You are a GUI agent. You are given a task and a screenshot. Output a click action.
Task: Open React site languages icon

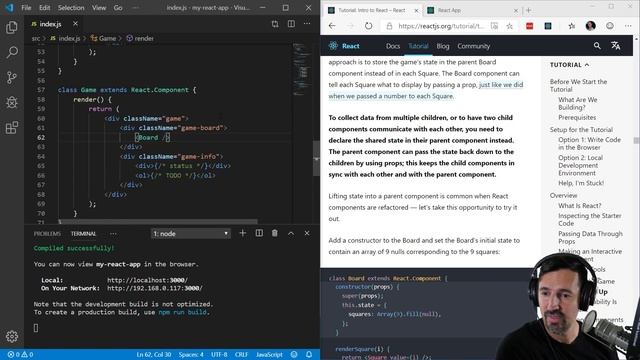coord(616,46)
